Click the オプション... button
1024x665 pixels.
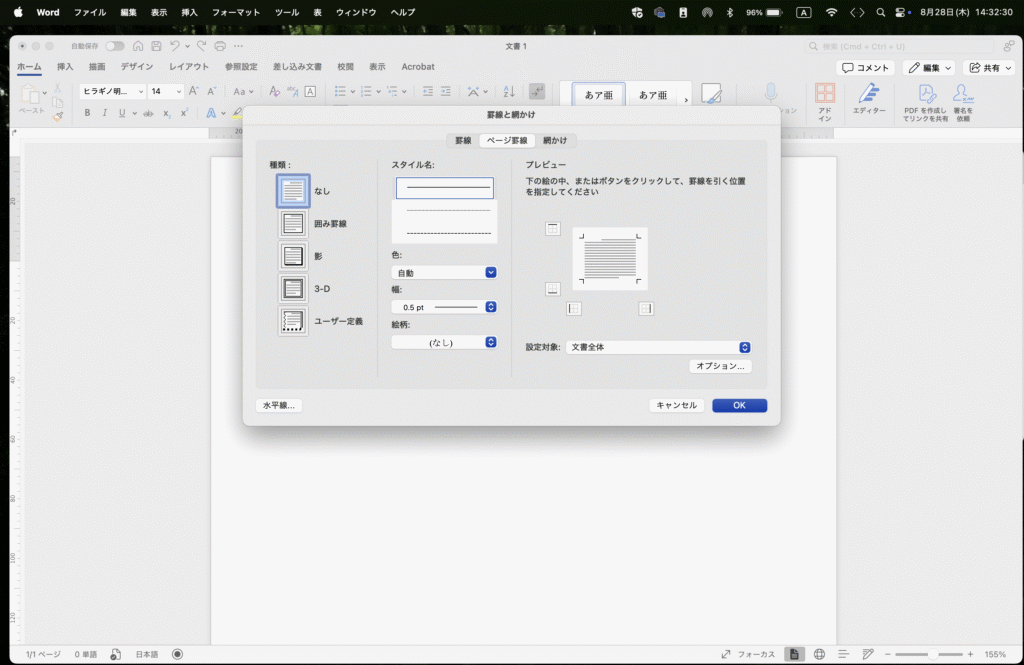click(x=720, y=367)
